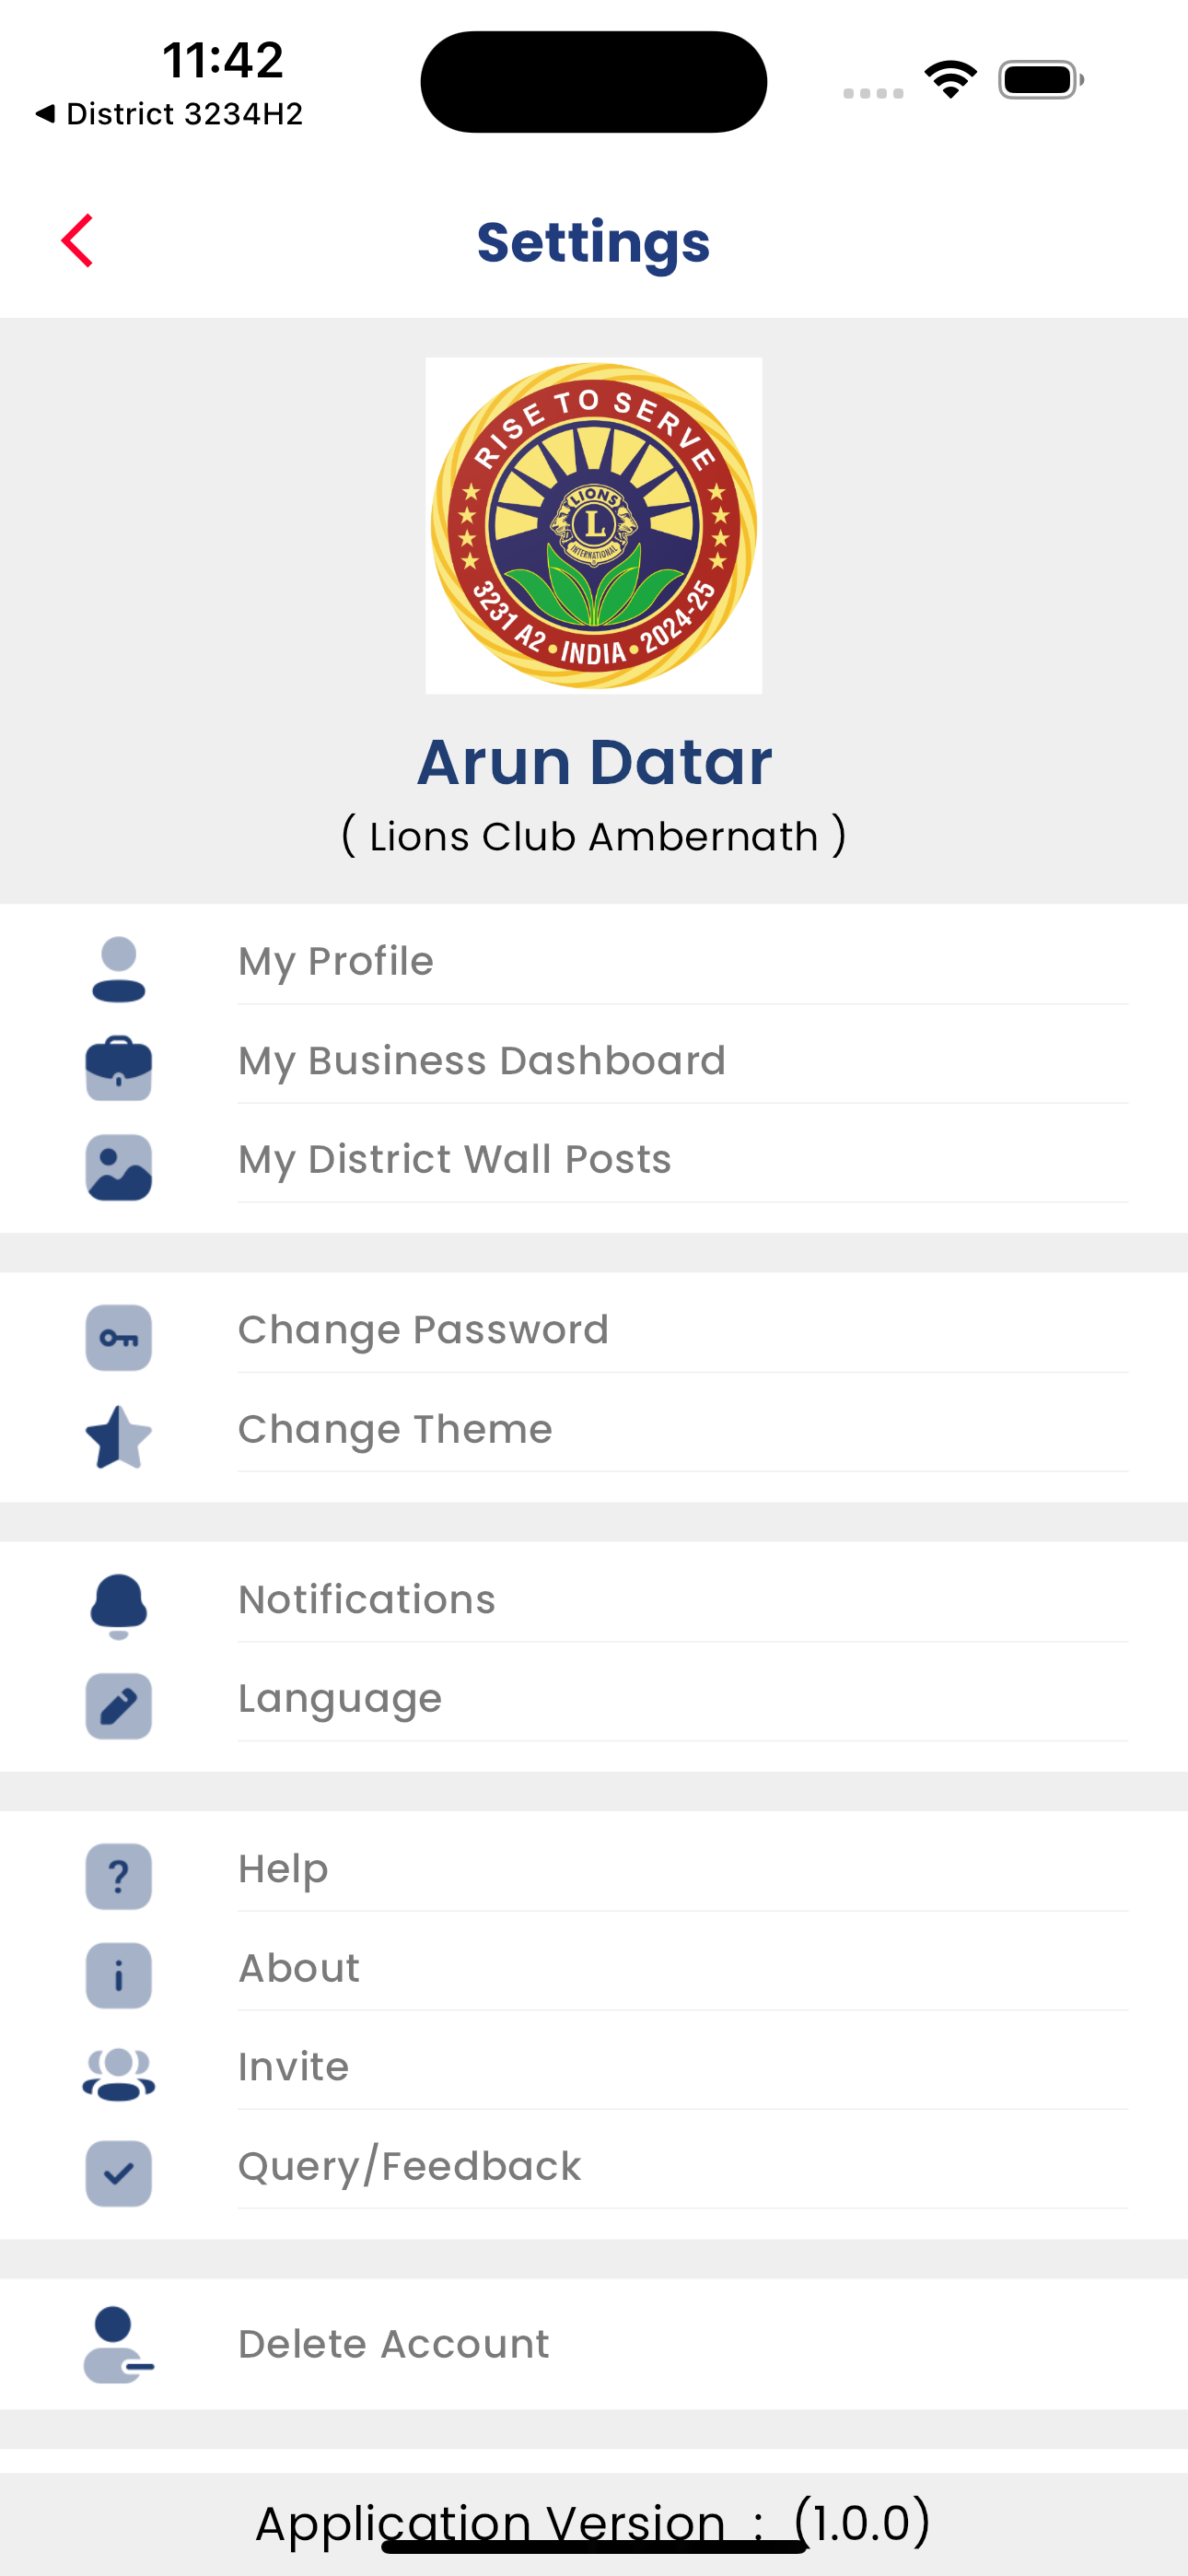1188x2576 pixels.
Task: Click the bell notifications icon
Action: tap(119, 1606)
